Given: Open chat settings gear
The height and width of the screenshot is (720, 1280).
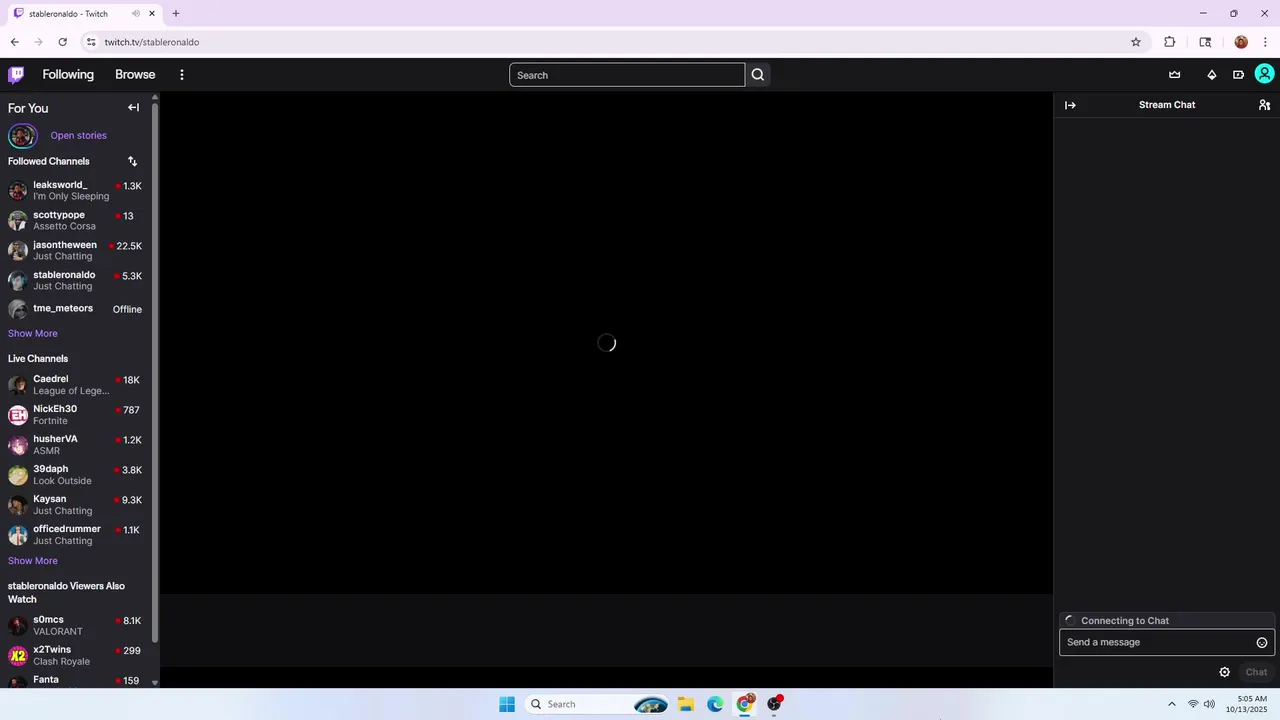Looking at the screenshot, I should coord(1224,672).
